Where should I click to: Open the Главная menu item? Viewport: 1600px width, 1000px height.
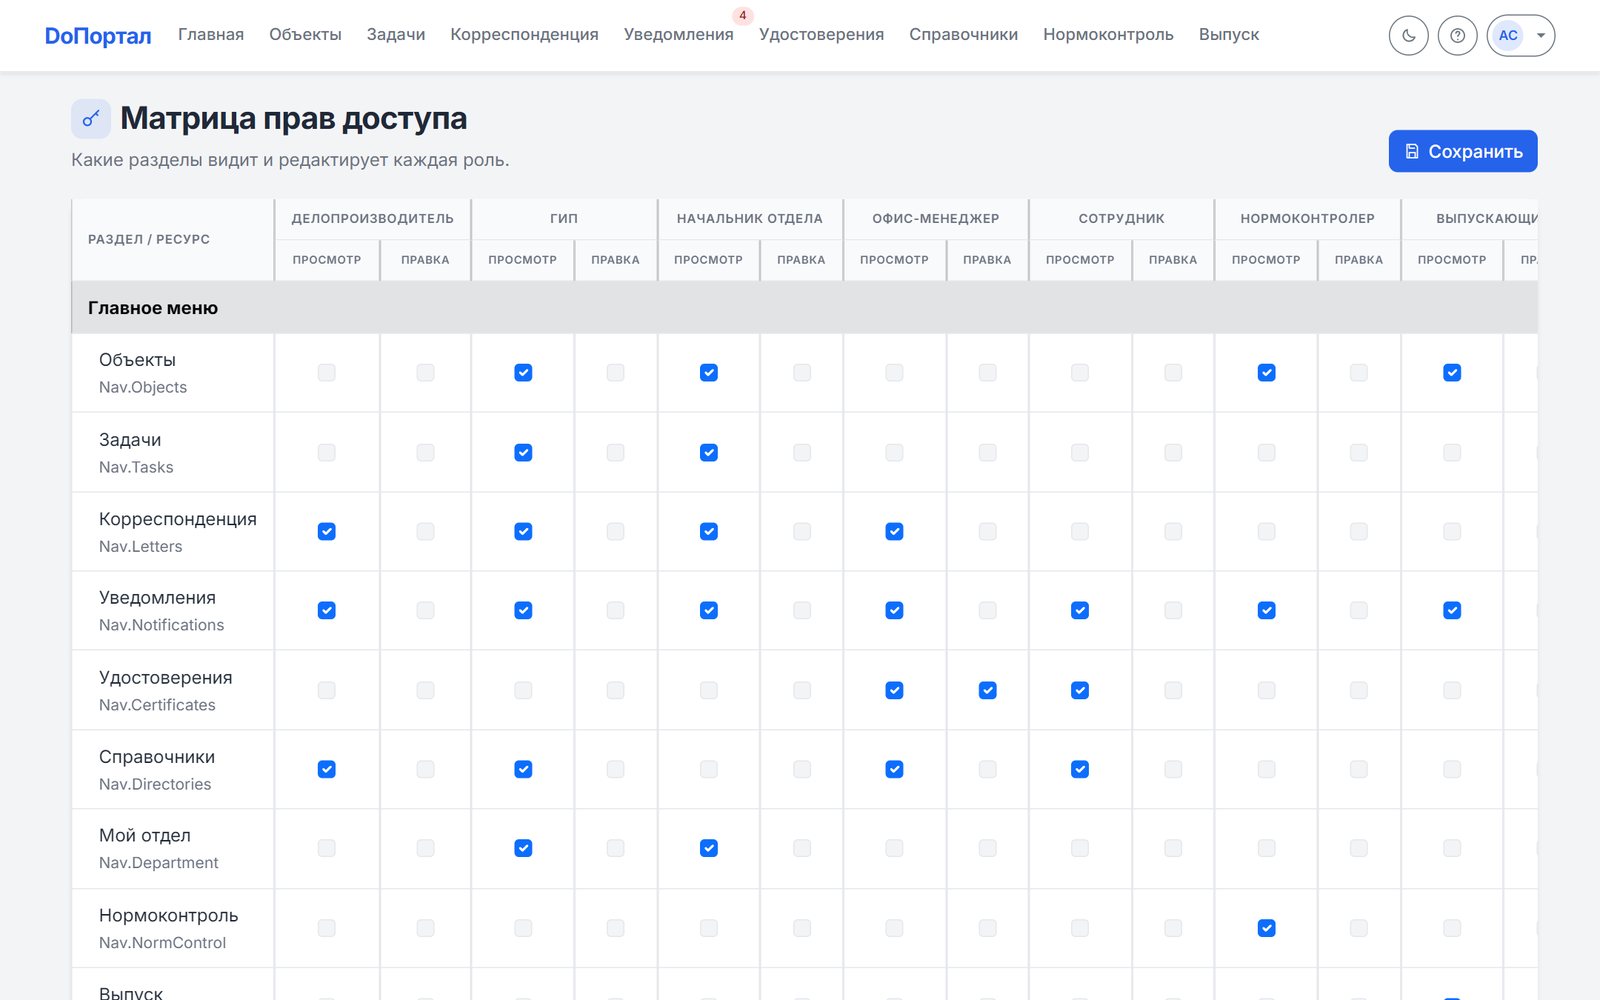click(x=211, y=35)
